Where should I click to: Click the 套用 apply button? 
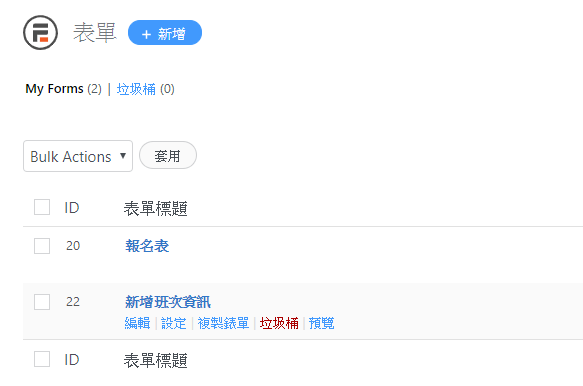(x=168, y=155)
